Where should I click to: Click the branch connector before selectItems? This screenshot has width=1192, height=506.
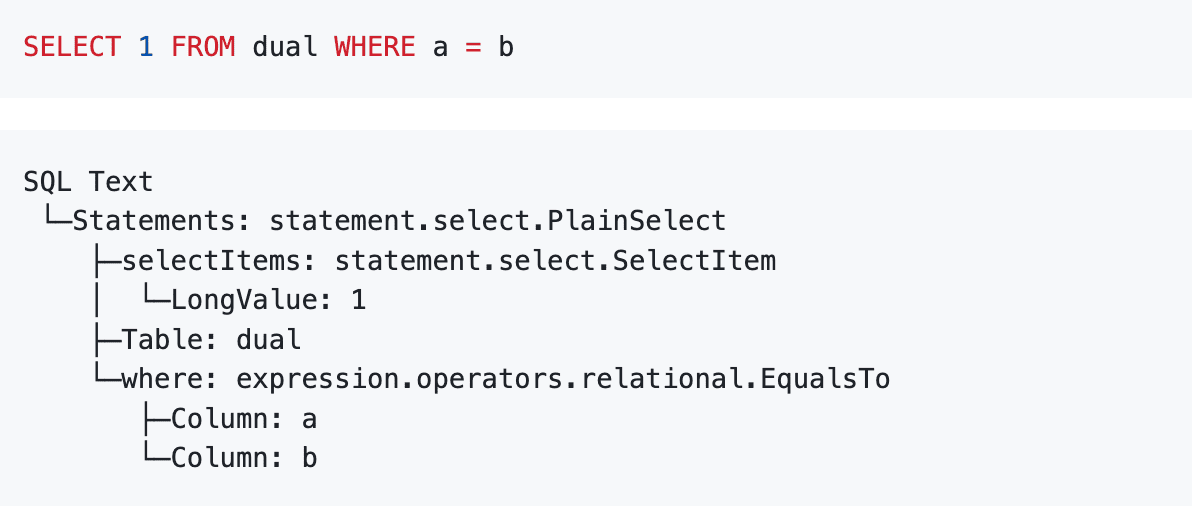[x=105, y=261]
